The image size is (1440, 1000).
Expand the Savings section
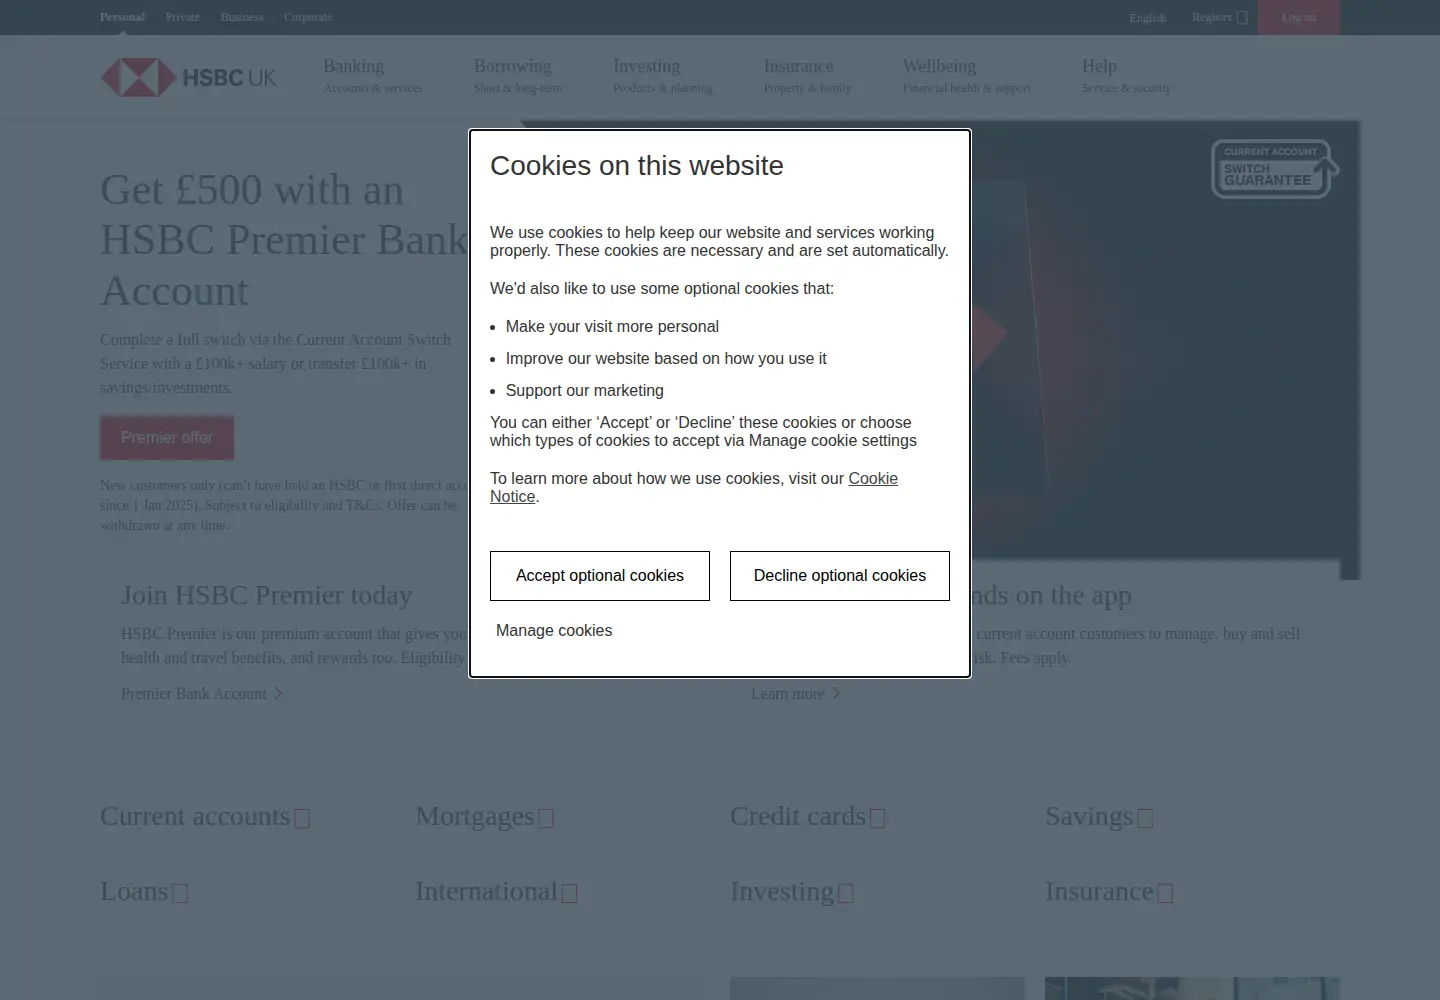[x=1099, y=817]
